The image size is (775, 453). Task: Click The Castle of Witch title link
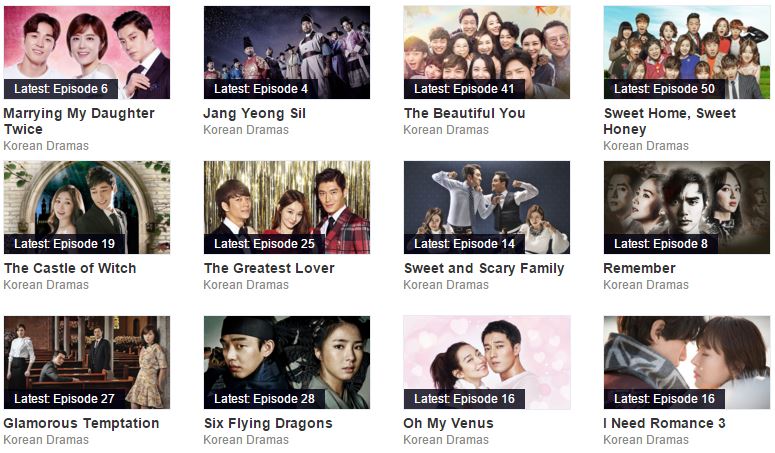[x=70, y=268]
